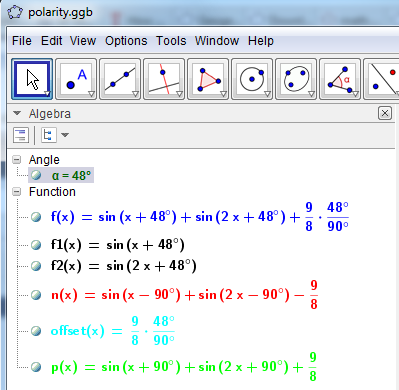Select the Ellipse conic tool
The image size is (399, 390).
[296, 79]
